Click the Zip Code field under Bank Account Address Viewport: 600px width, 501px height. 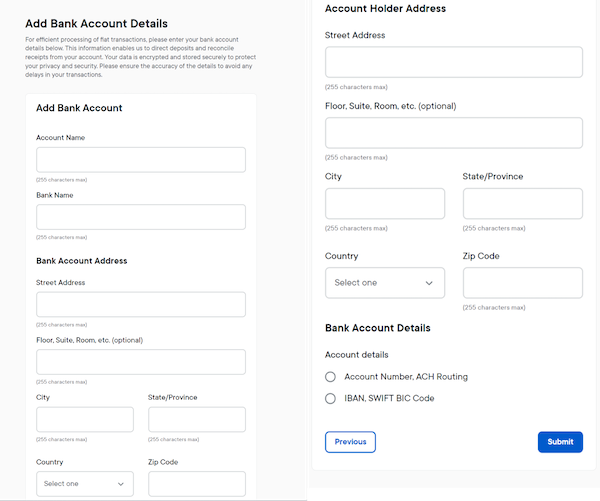click(196, 484)
